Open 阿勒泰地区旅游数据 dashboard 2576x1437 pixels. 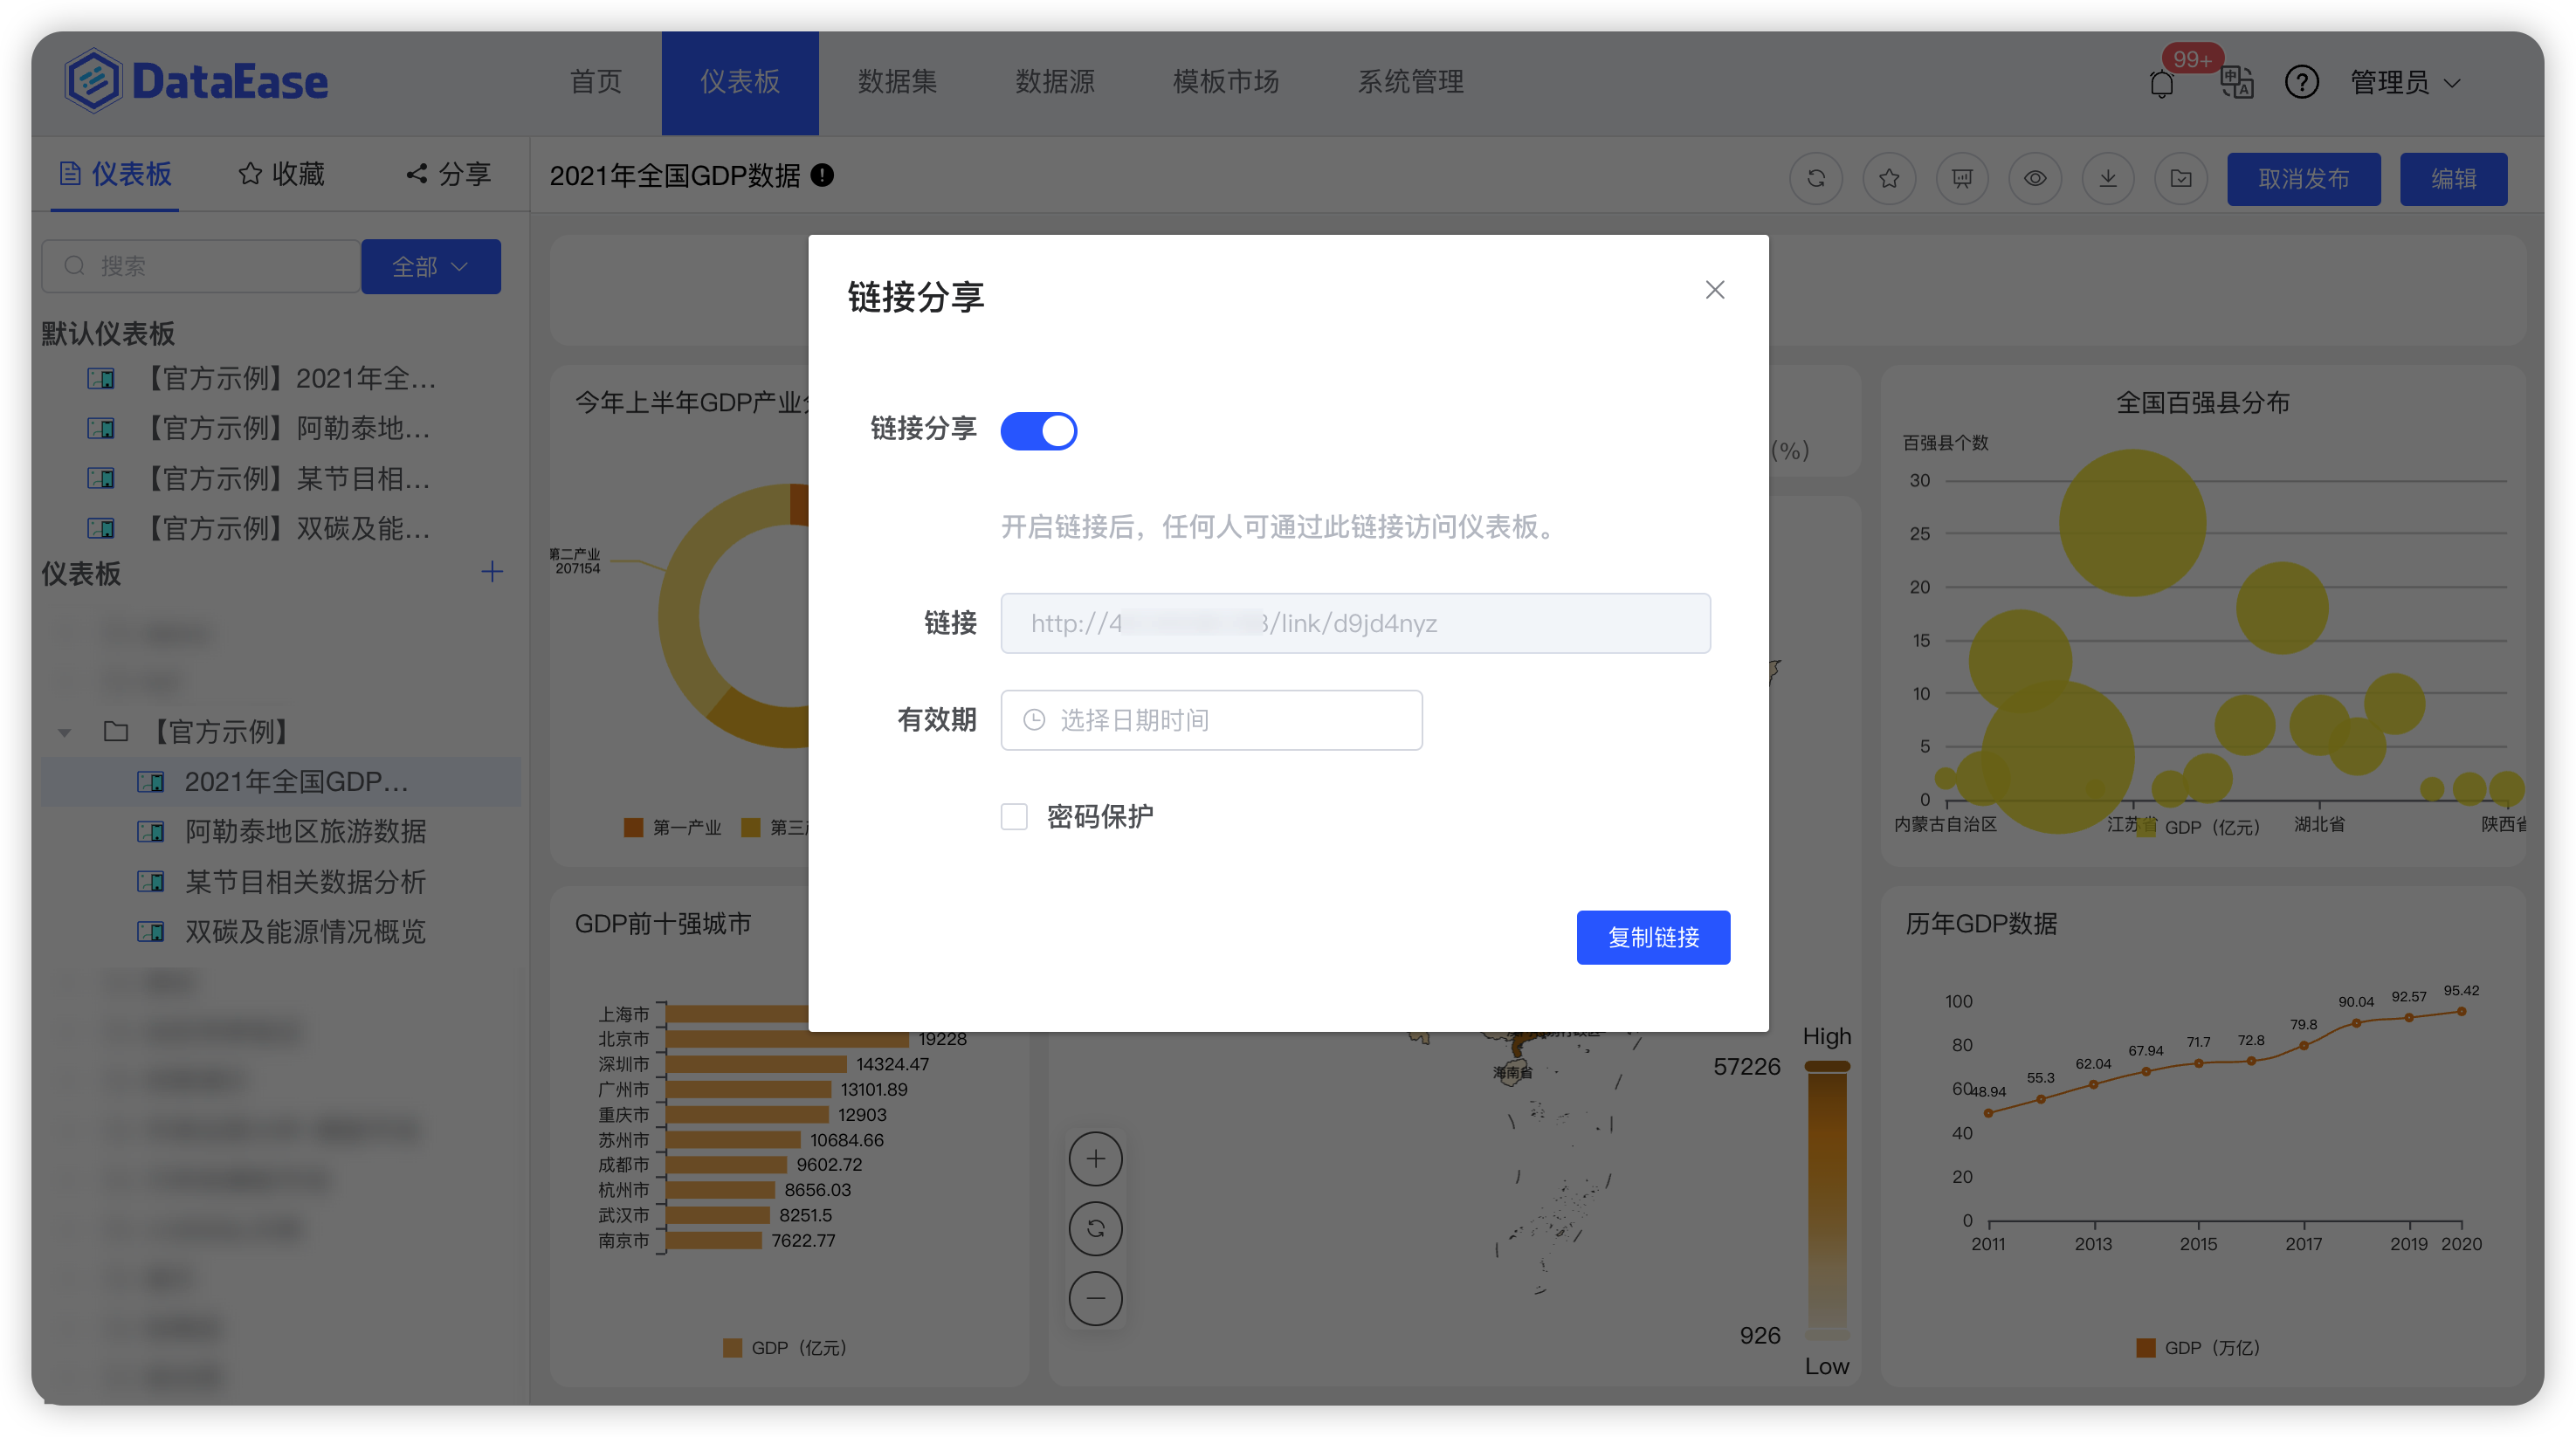coord(281,831)
